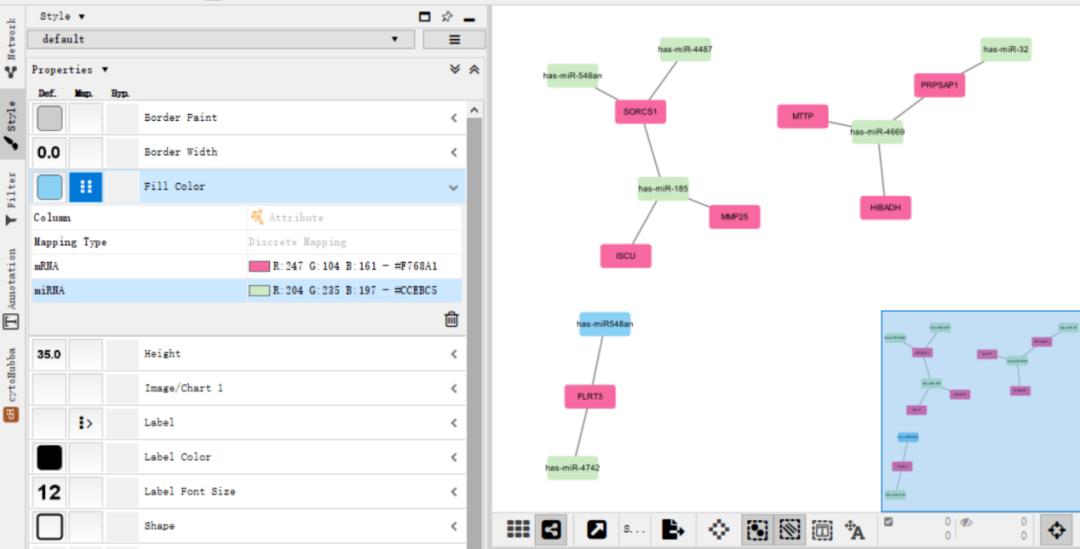Screen dimensions: 1080x549
Task: Pin the Style panel
Action: point(447,17)
